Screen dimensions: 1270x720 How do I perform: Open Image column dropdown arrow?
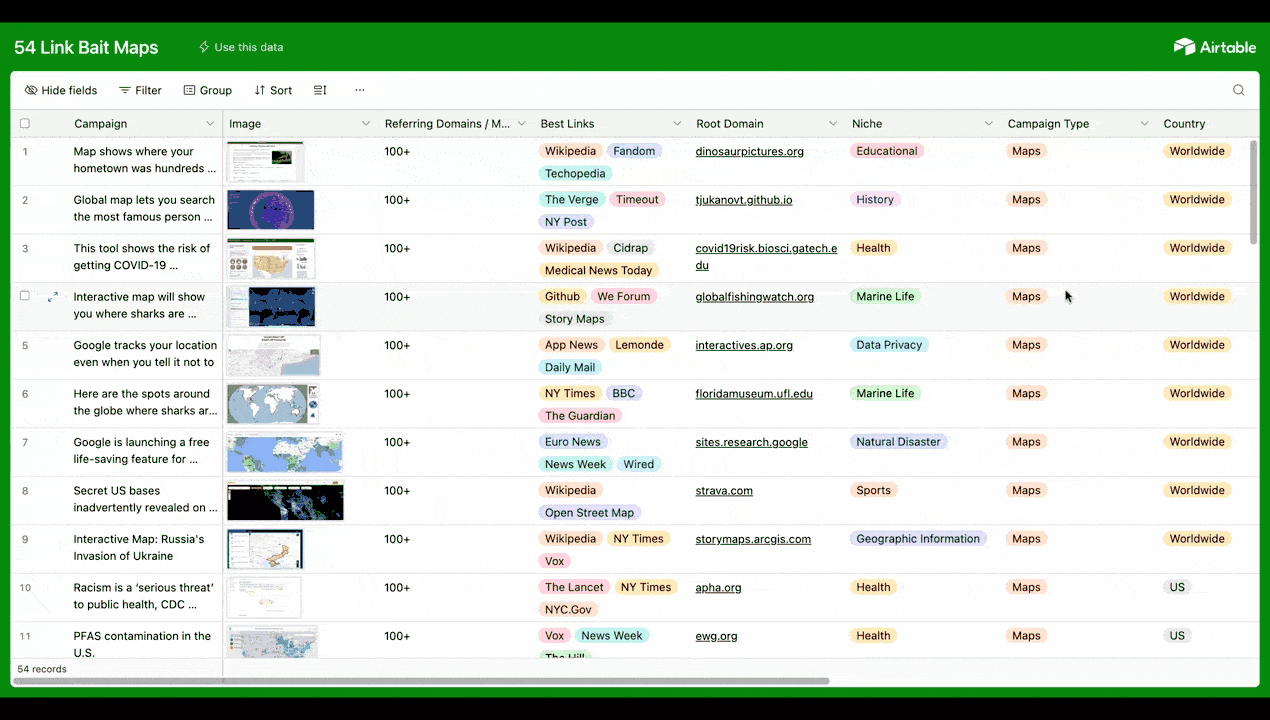(366, 124)
